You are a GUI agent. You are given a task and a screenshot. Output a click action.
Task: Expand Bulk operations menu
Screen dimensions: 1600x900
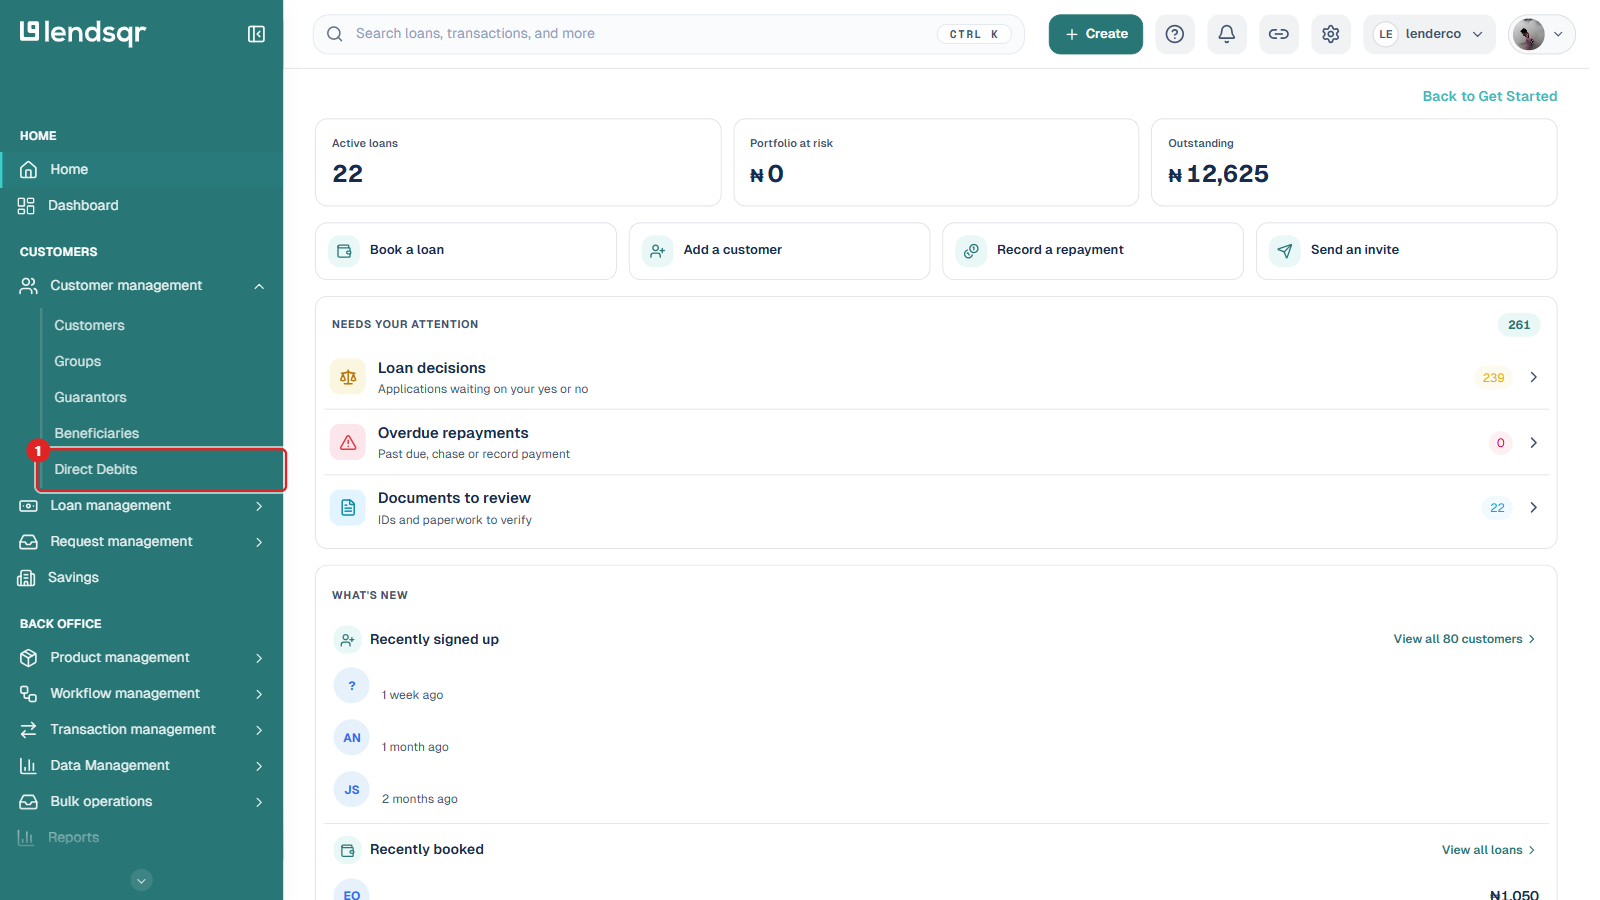142,802
